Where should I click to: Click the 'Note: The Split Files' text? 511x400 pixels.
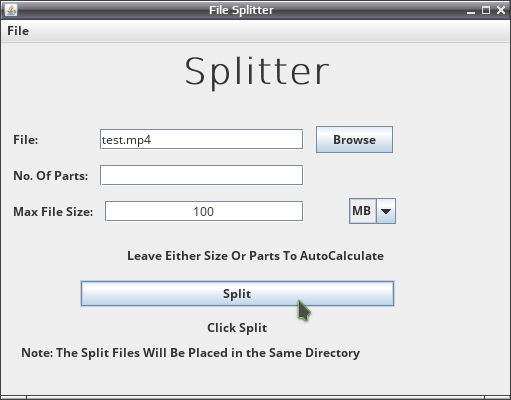[x=190, y=353]
